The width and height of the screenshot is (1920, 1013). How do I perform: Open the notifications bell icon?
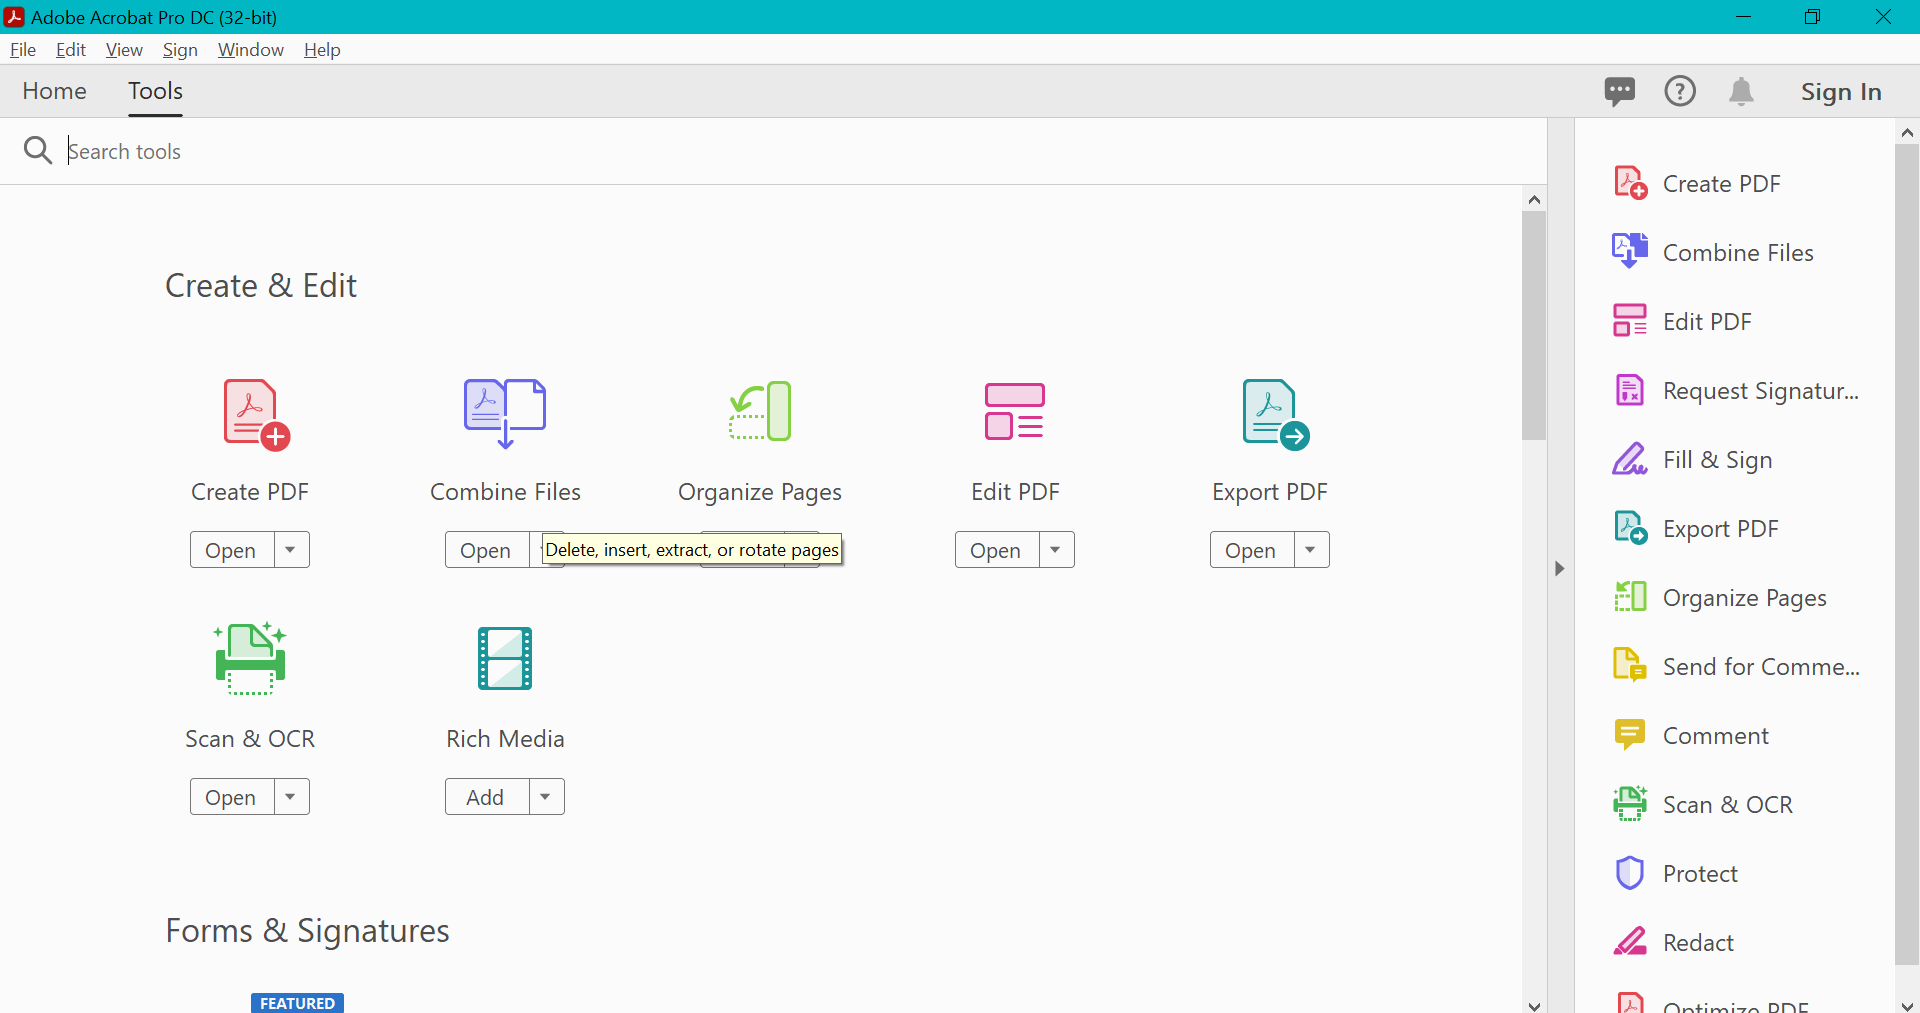point(1741,92)
